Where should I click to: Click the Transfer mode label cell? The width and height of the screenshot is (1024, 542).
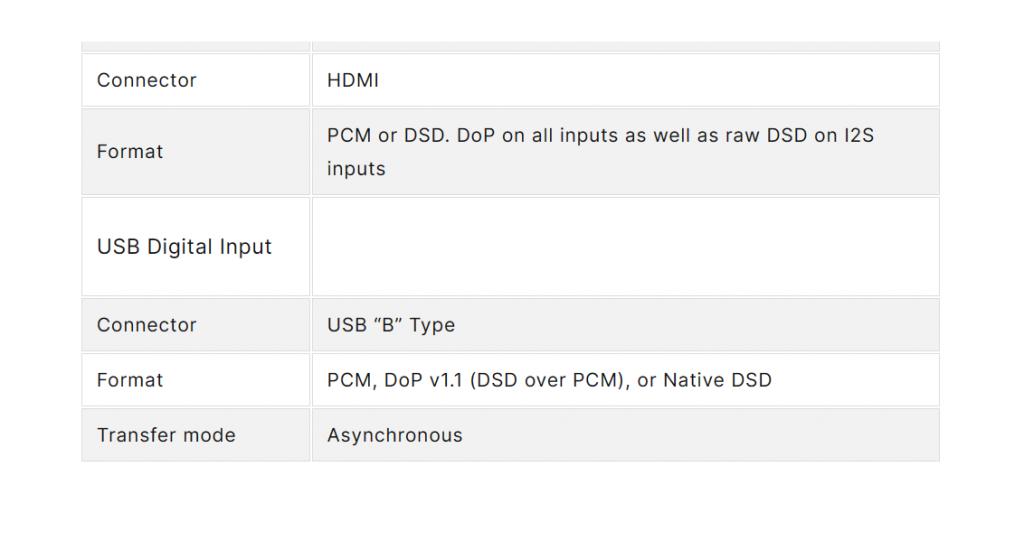(166, 435)
